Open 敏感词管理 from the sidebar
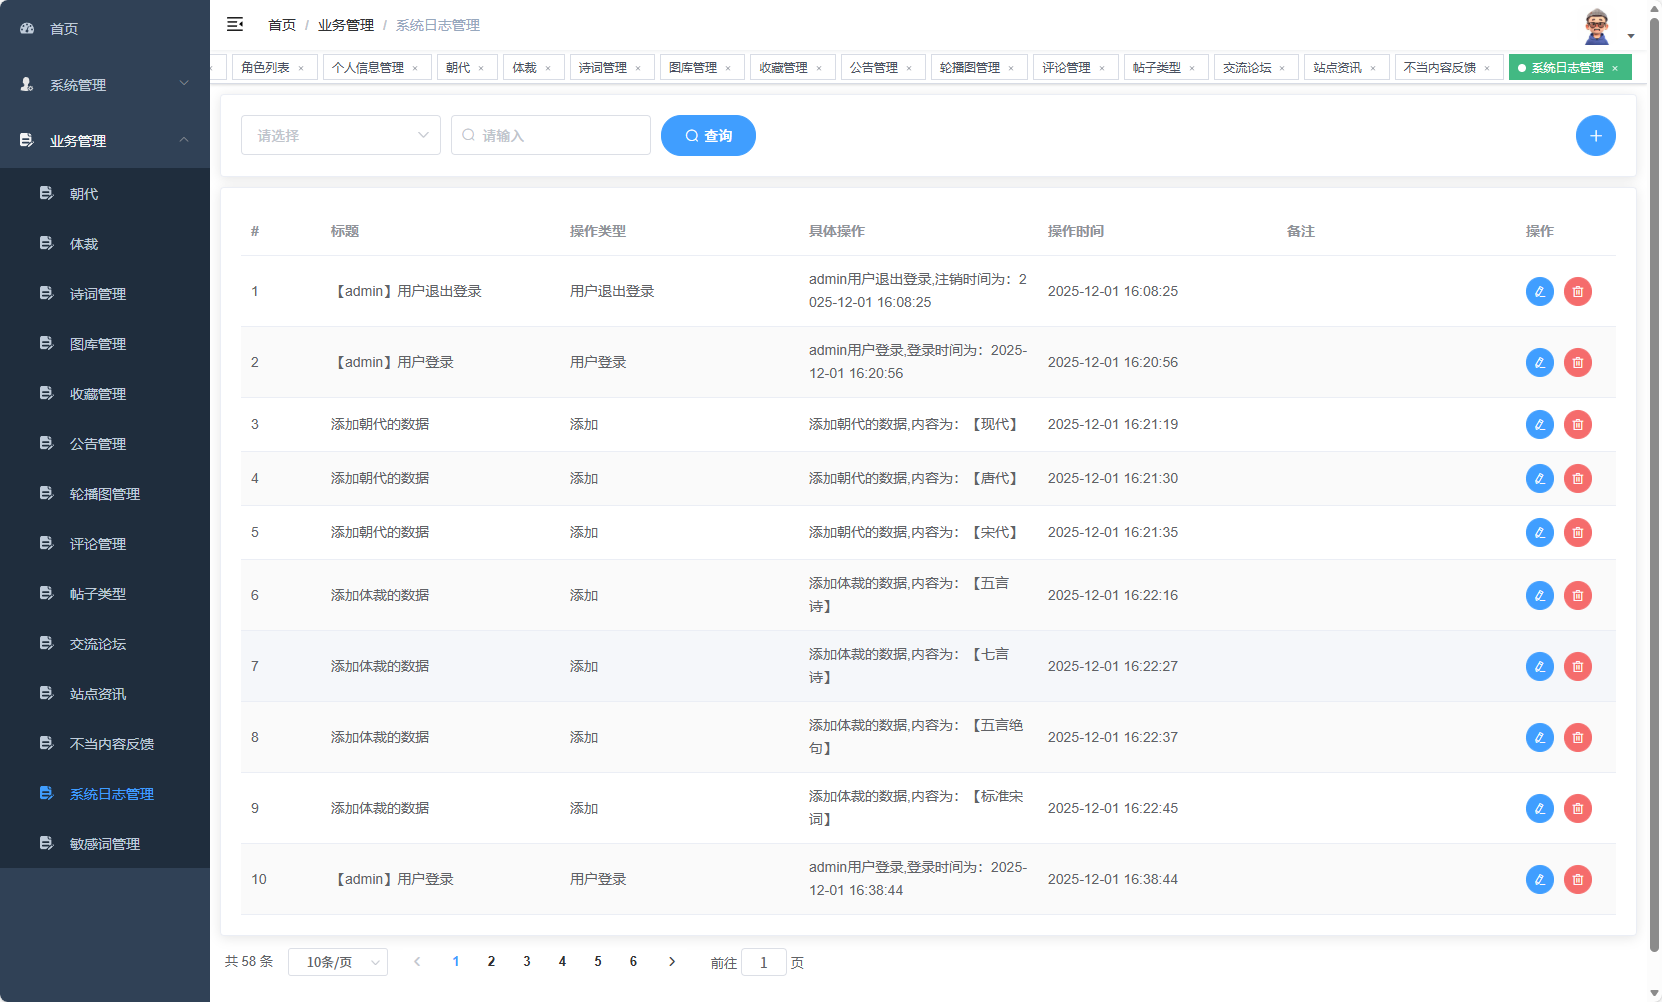 click(x=105, y=843)
